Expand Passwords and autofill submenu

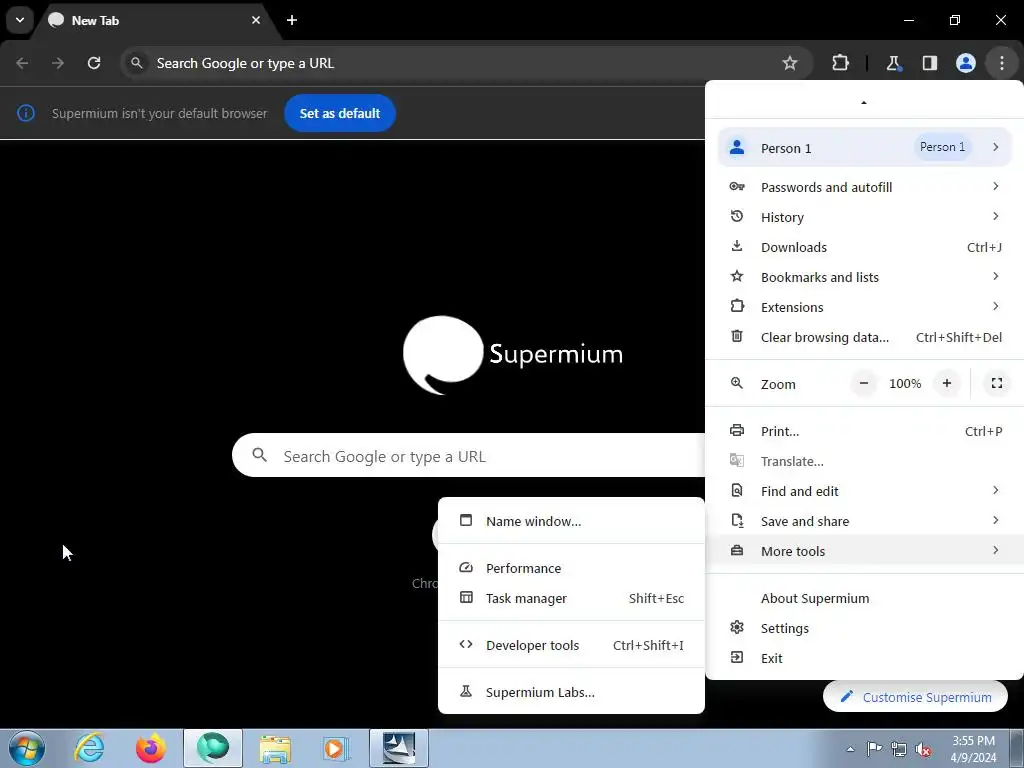click(x=864, y=187)
